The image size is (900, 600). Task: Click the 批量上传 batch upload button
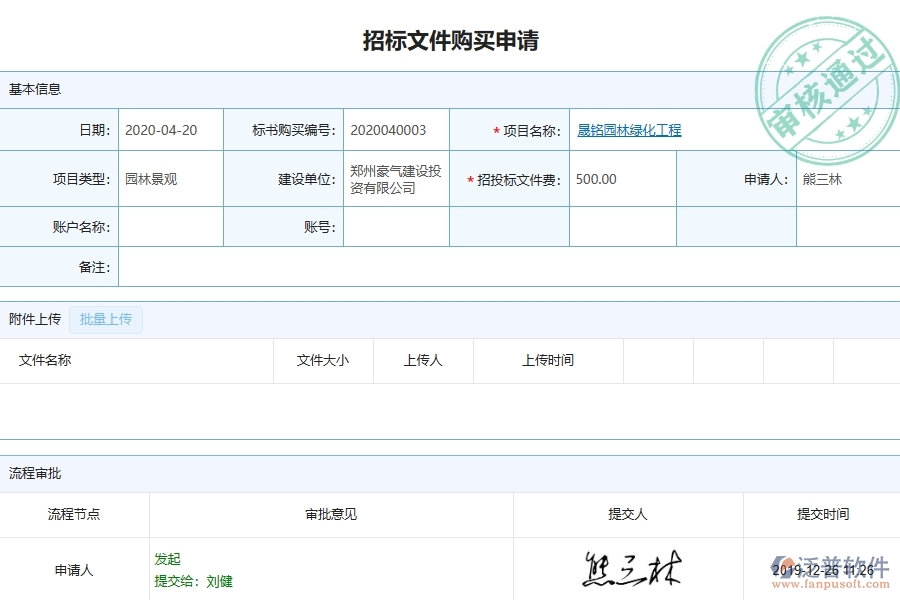point(105,319)
